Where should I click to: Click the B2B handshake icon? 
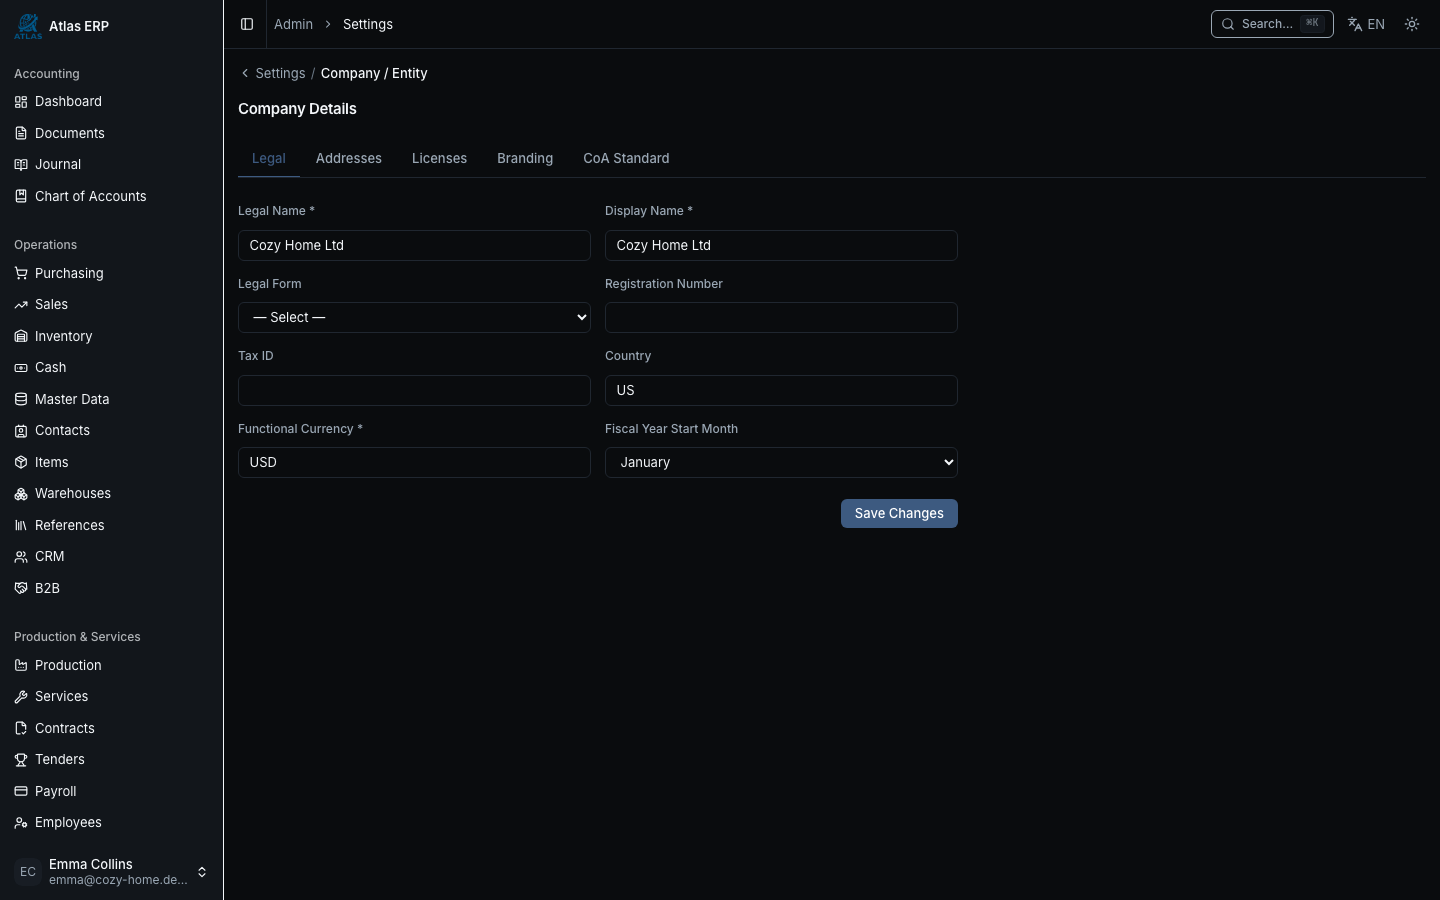tap(21, 588)
